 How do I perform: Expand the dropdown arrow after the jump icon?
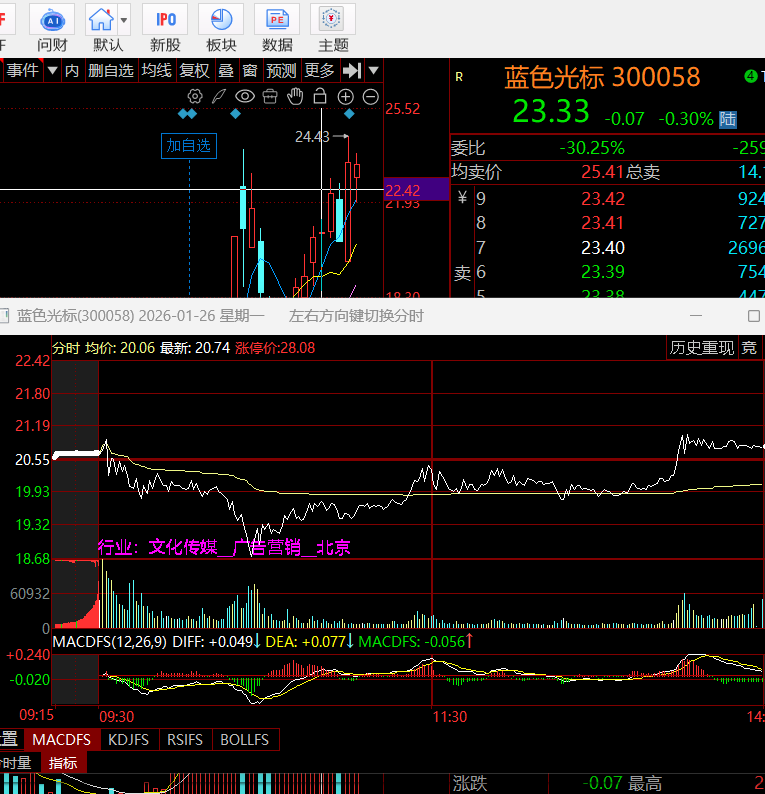374,70
